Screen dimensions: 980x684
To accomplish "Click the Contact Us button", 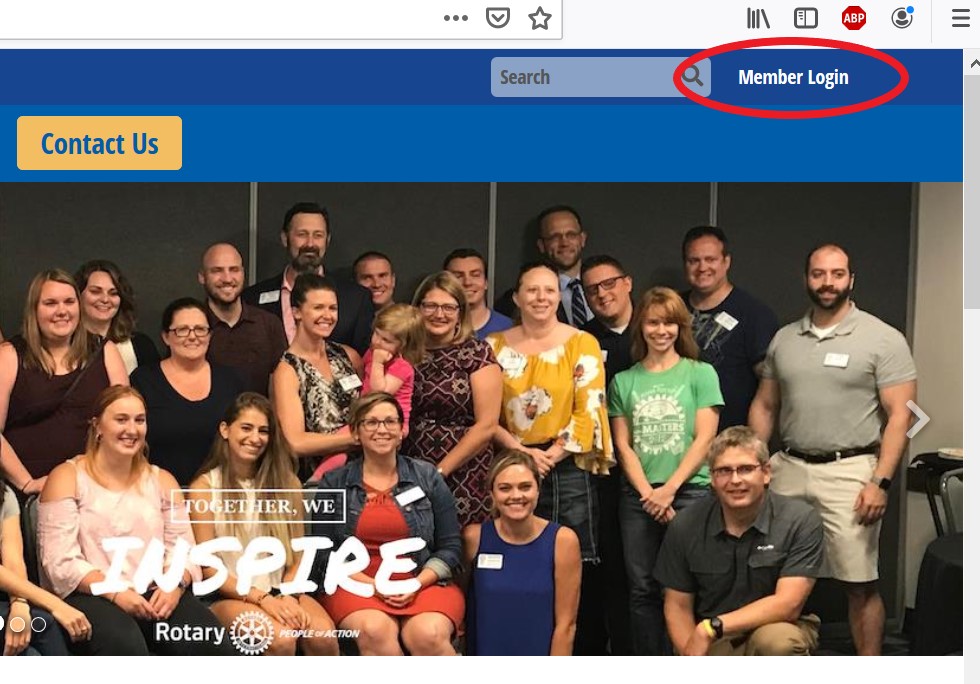I will click(99, 143).
